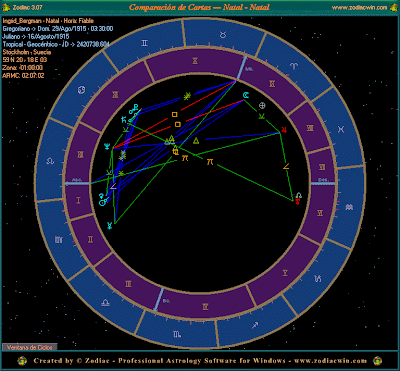Click the Midheaven axis marker at top
This screenshot has width=400, height=371.
[241, 68]
